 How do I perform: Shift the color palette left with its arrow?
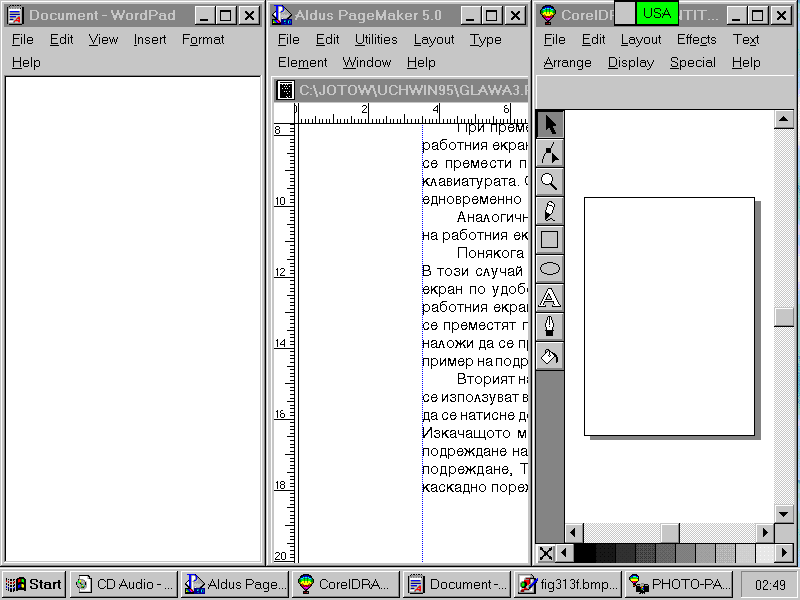[564, 553]
